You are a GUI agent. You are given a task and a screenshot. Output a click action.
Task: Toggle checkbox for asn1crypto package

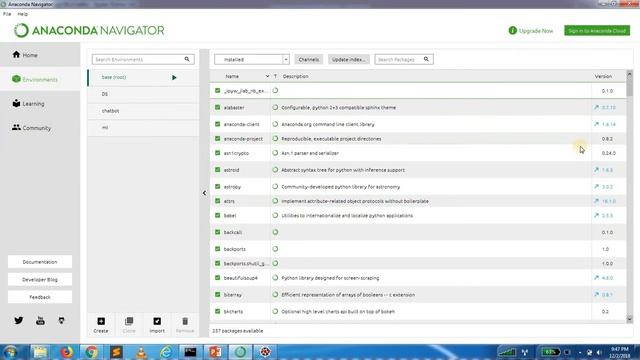point(218,153)
